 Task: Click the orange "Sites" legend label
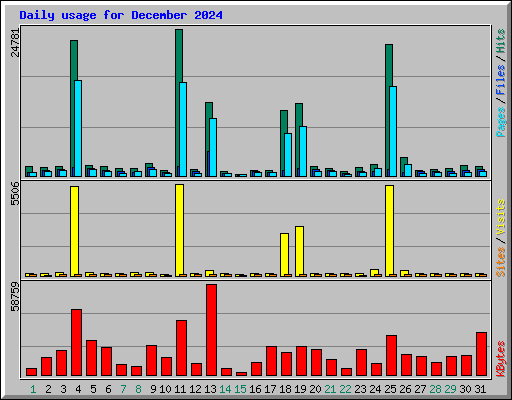(501, 262)
